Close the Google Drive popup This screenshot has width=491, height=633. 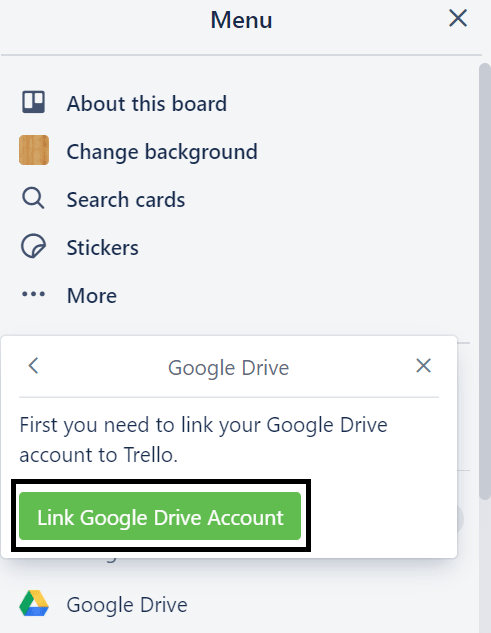[424, 366]
